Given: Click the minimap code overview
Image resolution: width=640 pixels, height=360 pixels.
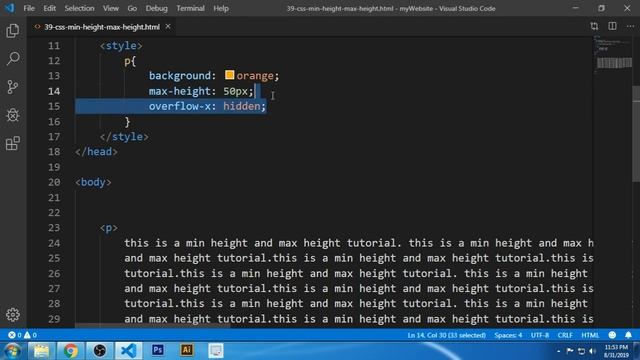Looking at the screenshot, I should (x=612, y=55).
